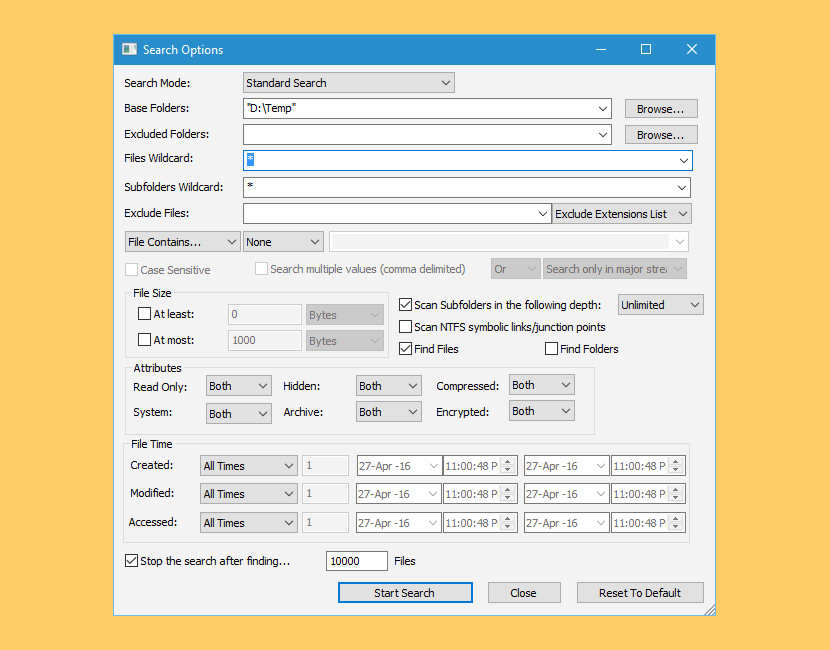Reset all options to default
This screenshot has width=830, height=650.
tap(640, 592)
